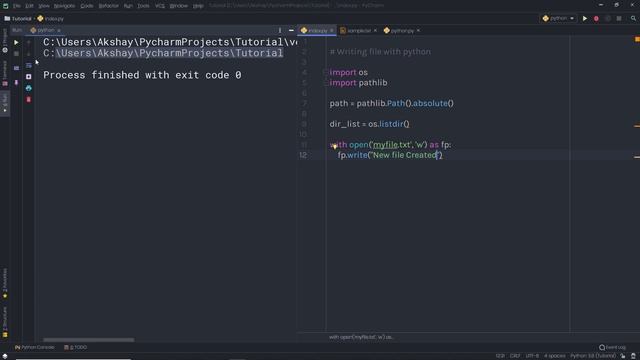Open the Window menu
The height and width of the screenshot is (360, 640).
pos(179,6)
